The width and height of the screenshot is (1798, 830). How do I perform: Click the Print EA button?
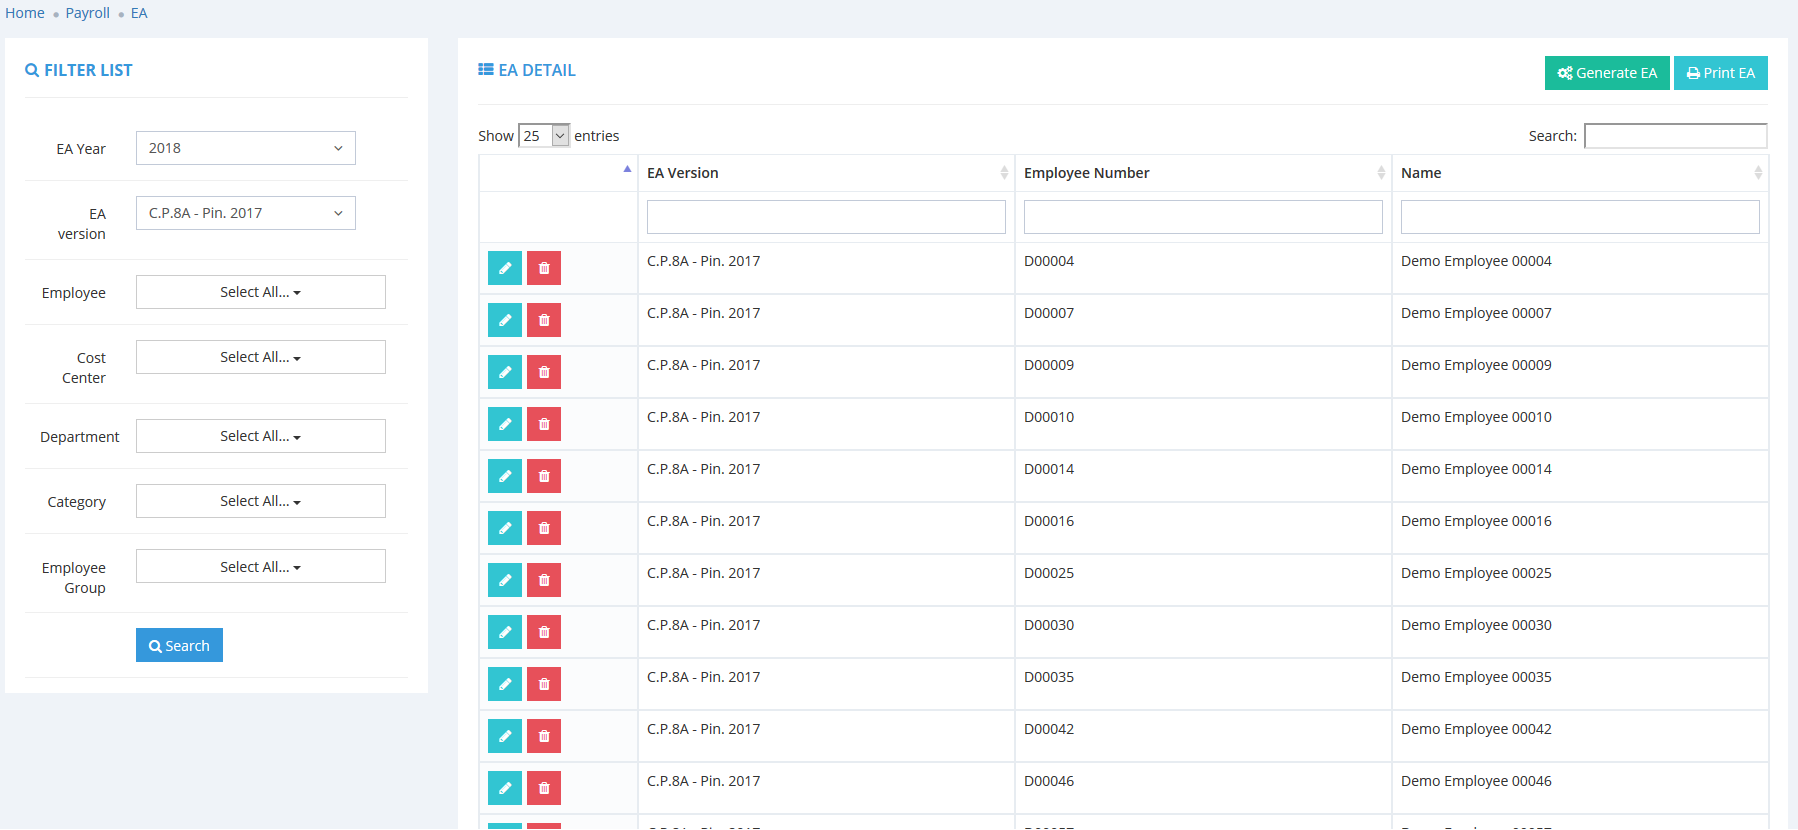1720,73
